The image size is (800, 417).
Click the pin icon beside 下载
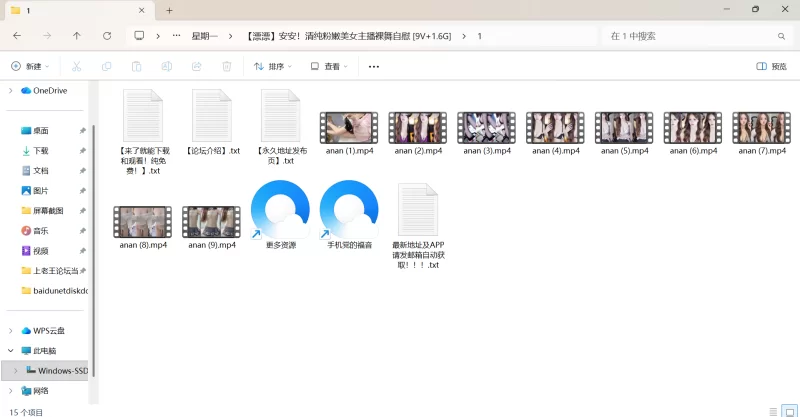pos(82,151)
